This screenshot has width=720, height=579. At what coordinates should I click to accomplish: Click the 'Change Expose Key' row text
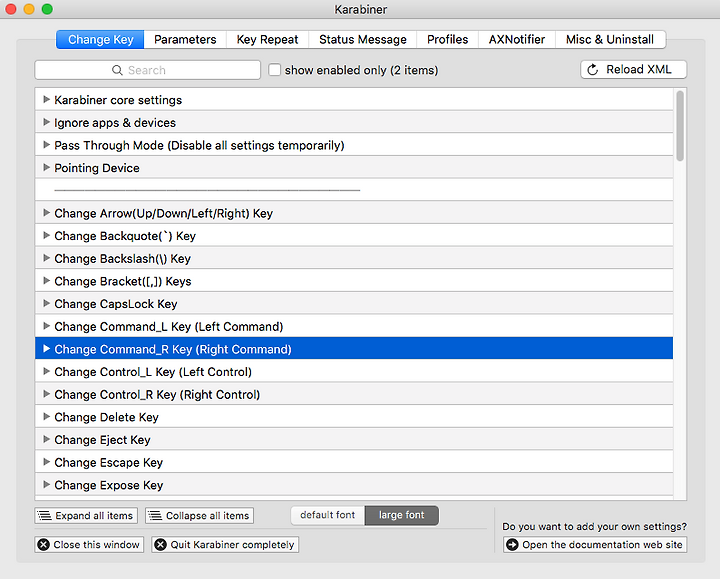109,485
